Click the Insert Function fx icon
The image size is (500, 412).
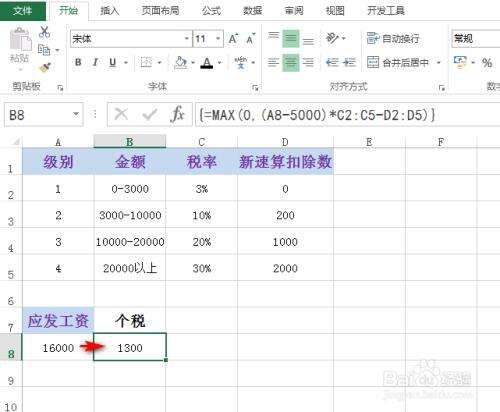[x=177, y=115]
